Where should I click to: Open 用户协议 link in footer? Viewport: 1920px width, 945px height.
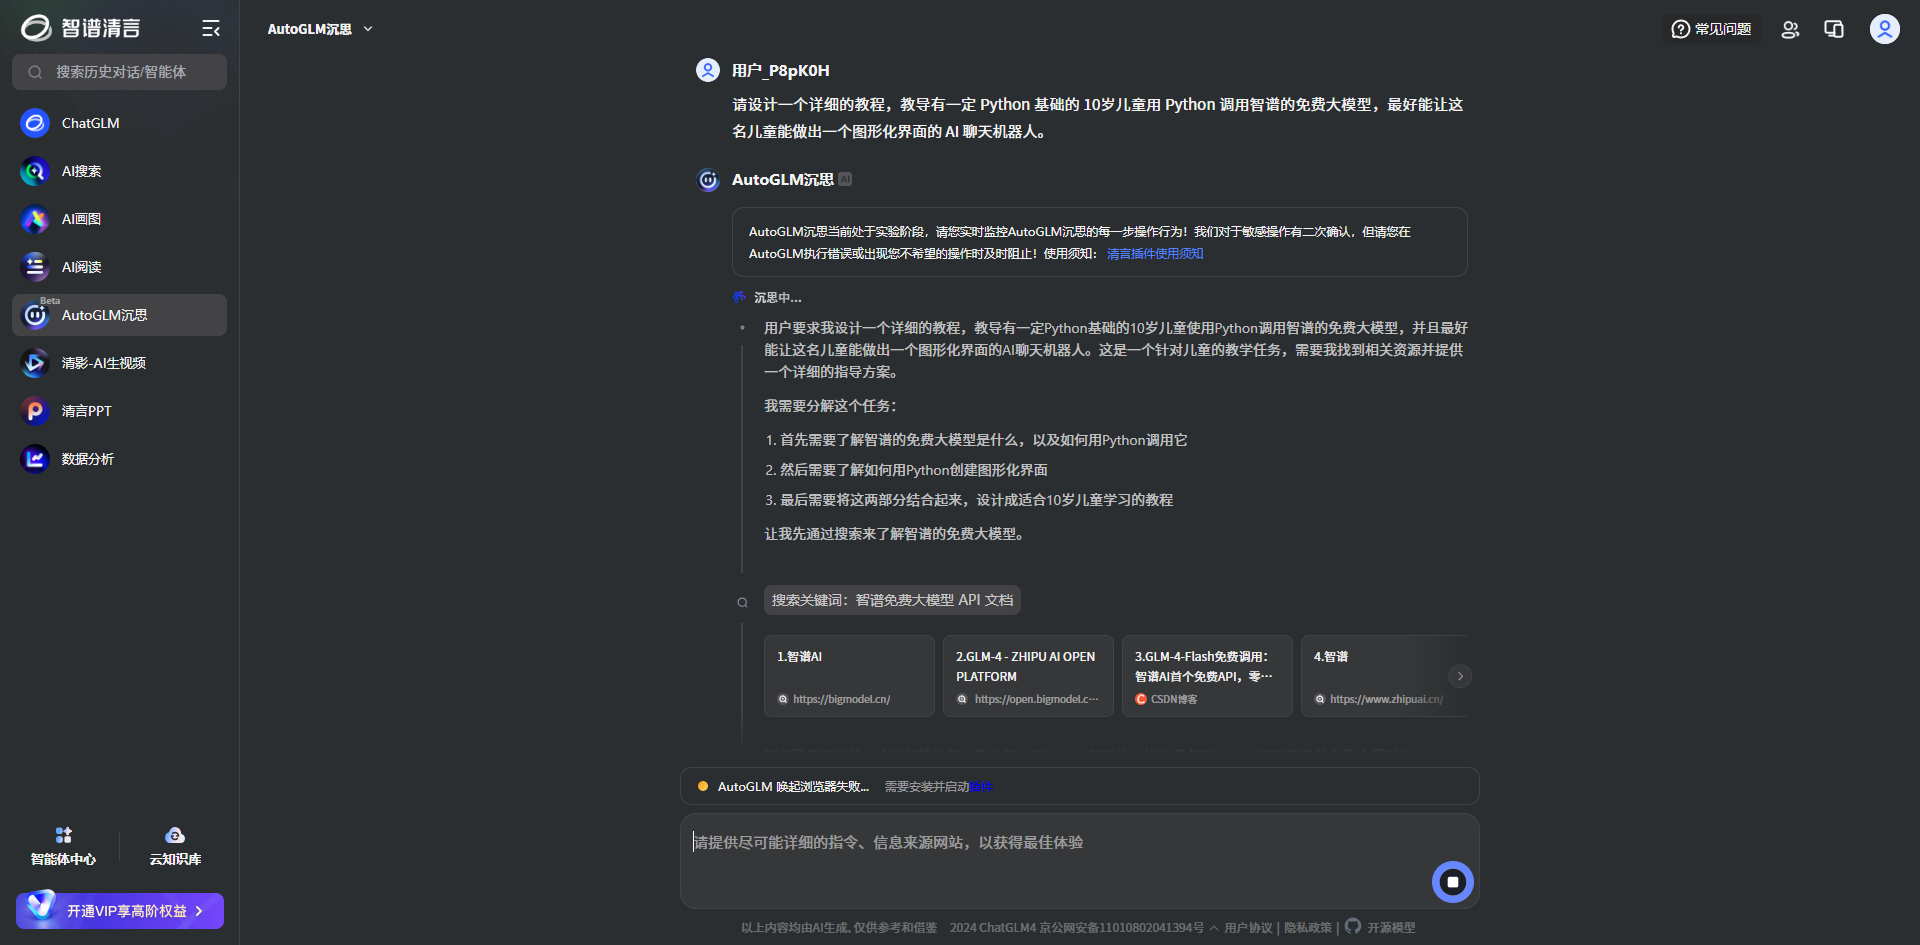[1248, 928]
